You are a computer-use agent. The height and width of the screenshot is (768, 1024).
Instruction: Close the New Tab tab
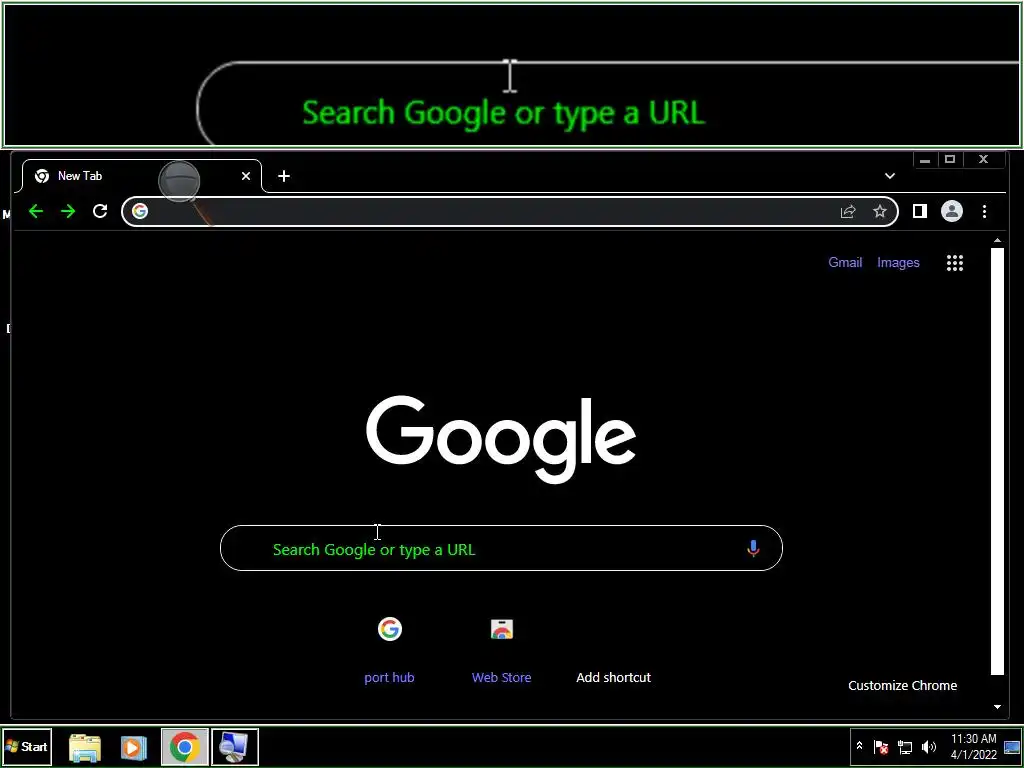246,176
